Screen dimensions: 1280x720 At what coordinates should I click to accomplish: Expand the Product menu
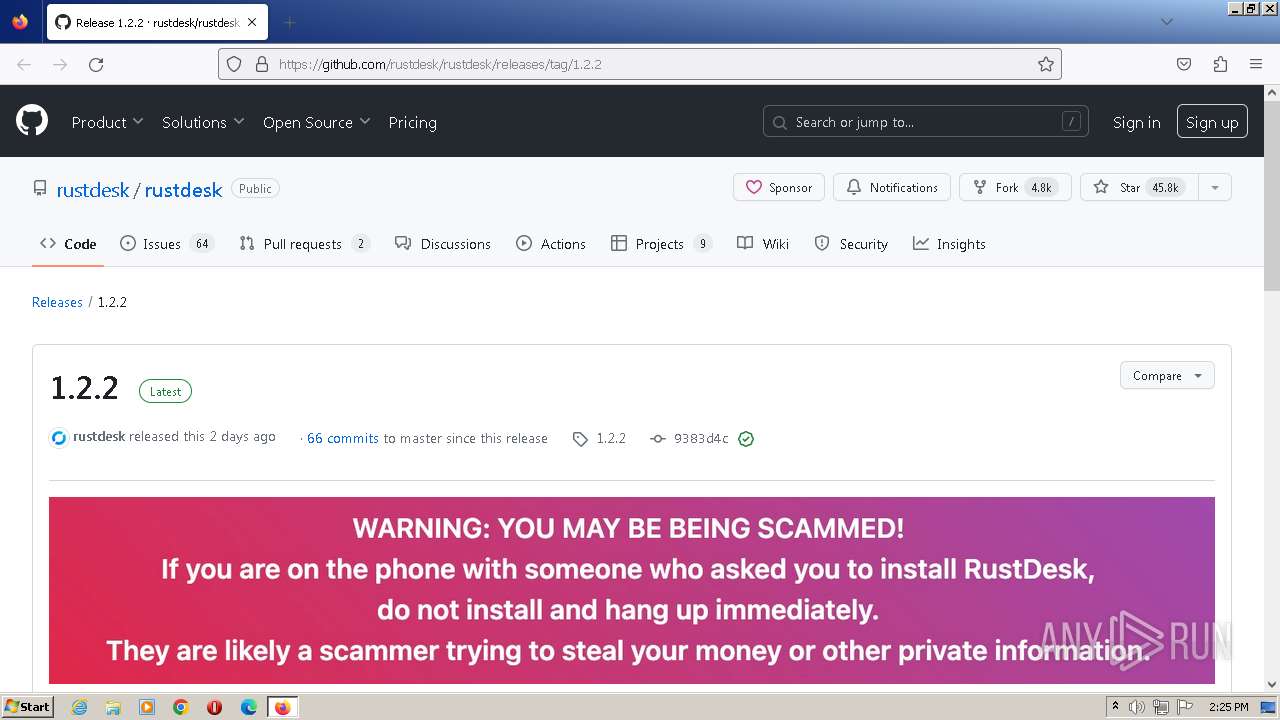coord(107,122)
